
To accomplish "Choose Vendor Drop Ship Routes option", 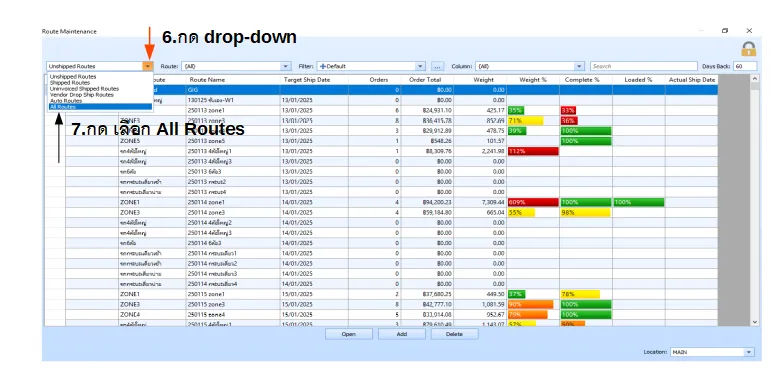I will pos(82,95).
